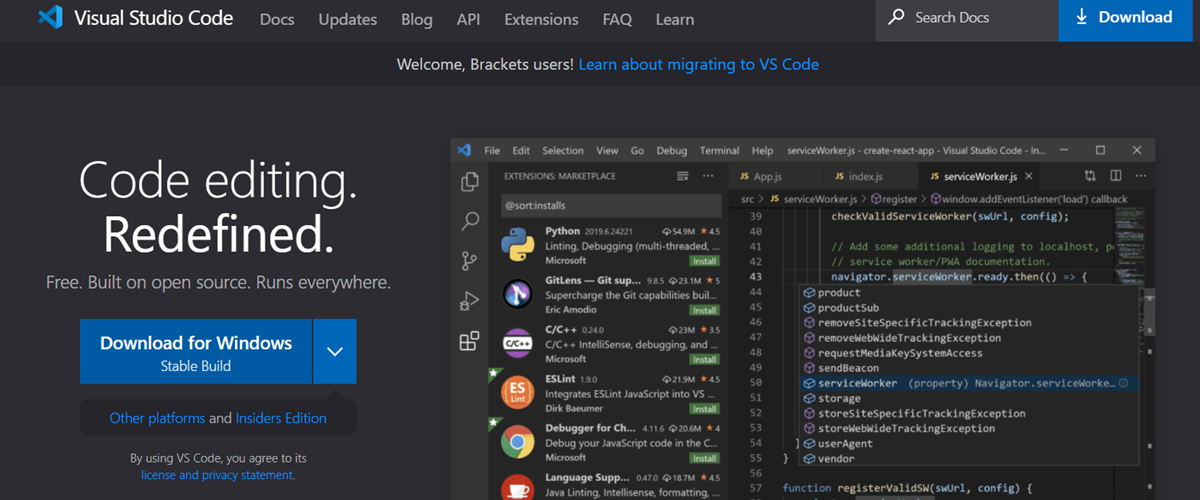Install the ESLint extension
The height and width of the screenshot is (500, 1200).
(704, 408)
